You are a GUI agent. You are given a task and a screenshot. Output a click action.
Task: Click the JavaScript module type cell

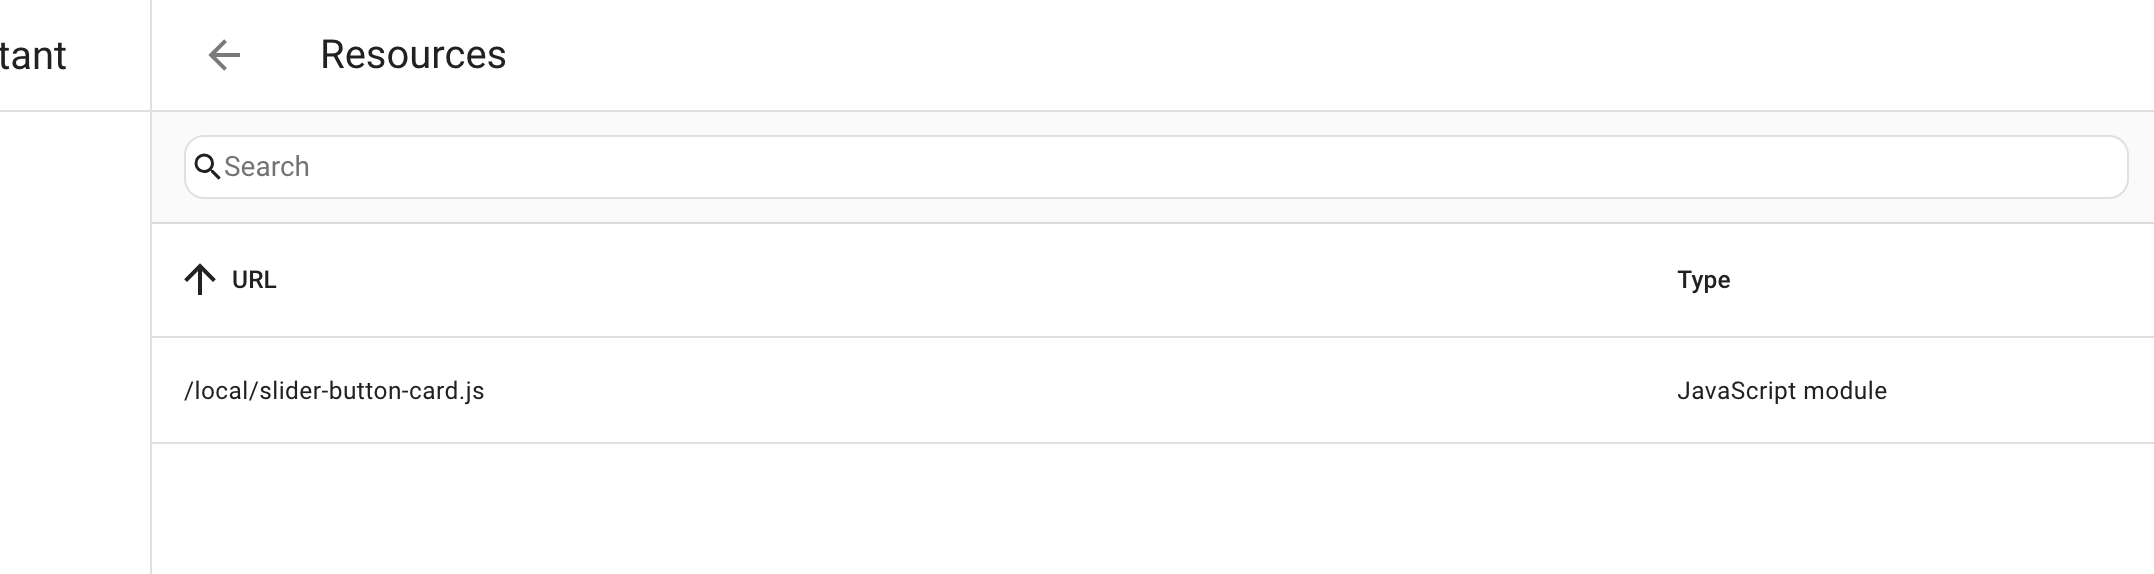1781,391
